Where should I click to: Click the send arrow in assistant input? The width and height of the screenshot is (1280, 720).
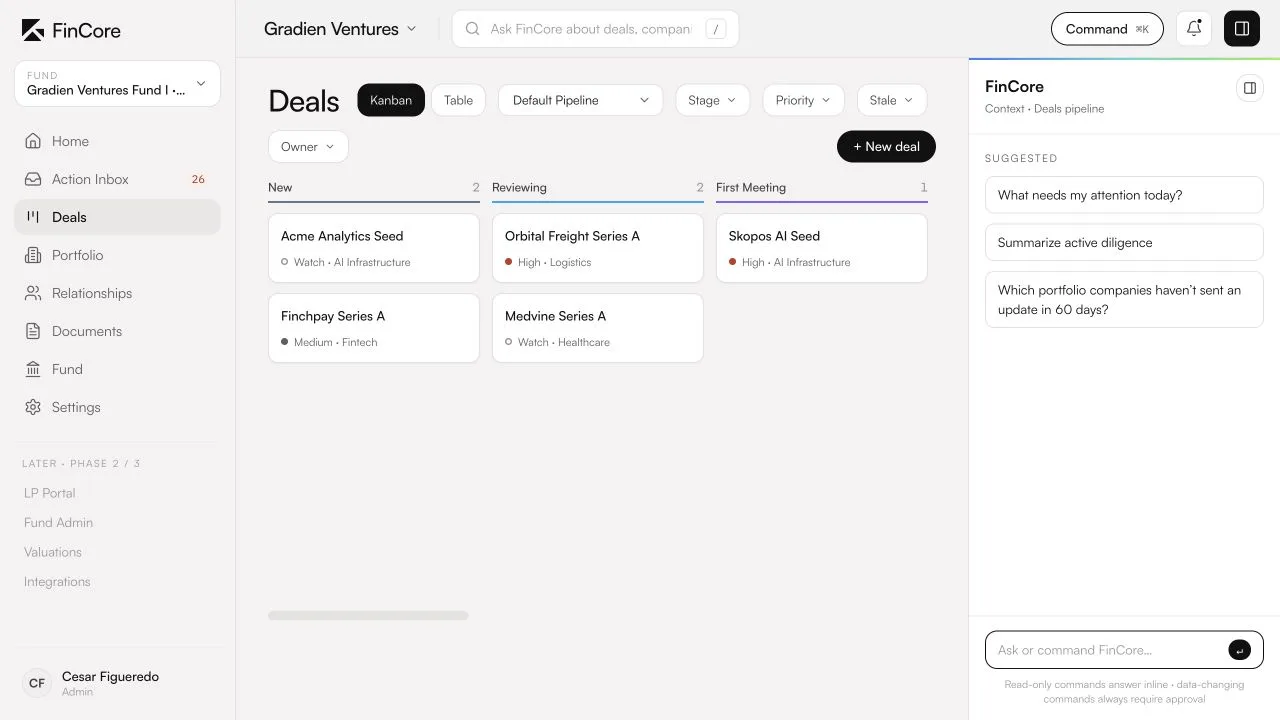coord(1239,650)
